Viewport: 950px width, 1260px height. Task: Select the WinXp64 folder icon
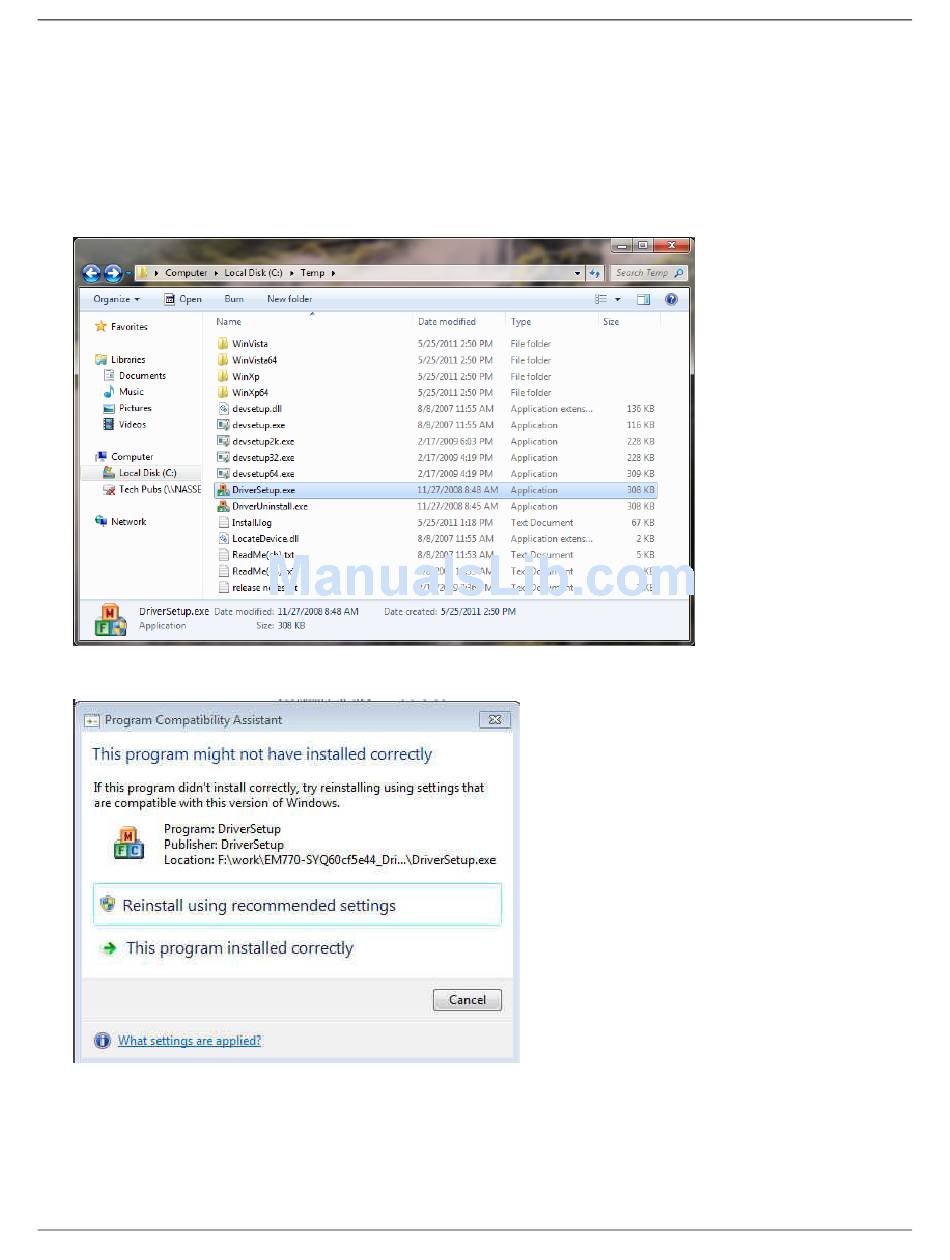[x=223, y=393]
